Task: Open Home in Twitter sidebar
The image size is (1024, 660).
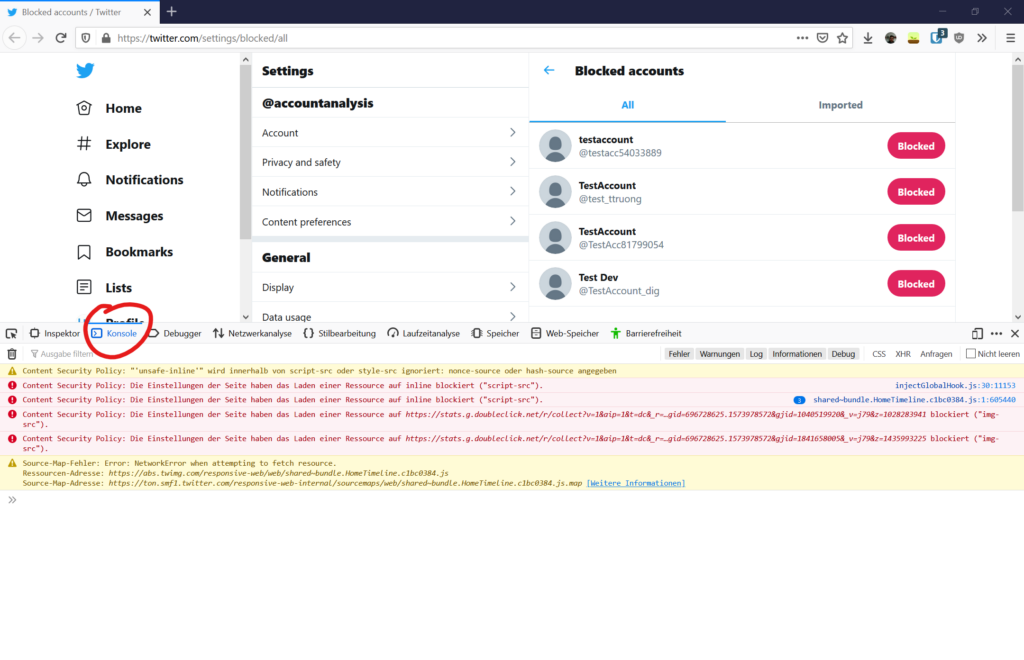Action: pyautogui.click(x=109, y=108)
